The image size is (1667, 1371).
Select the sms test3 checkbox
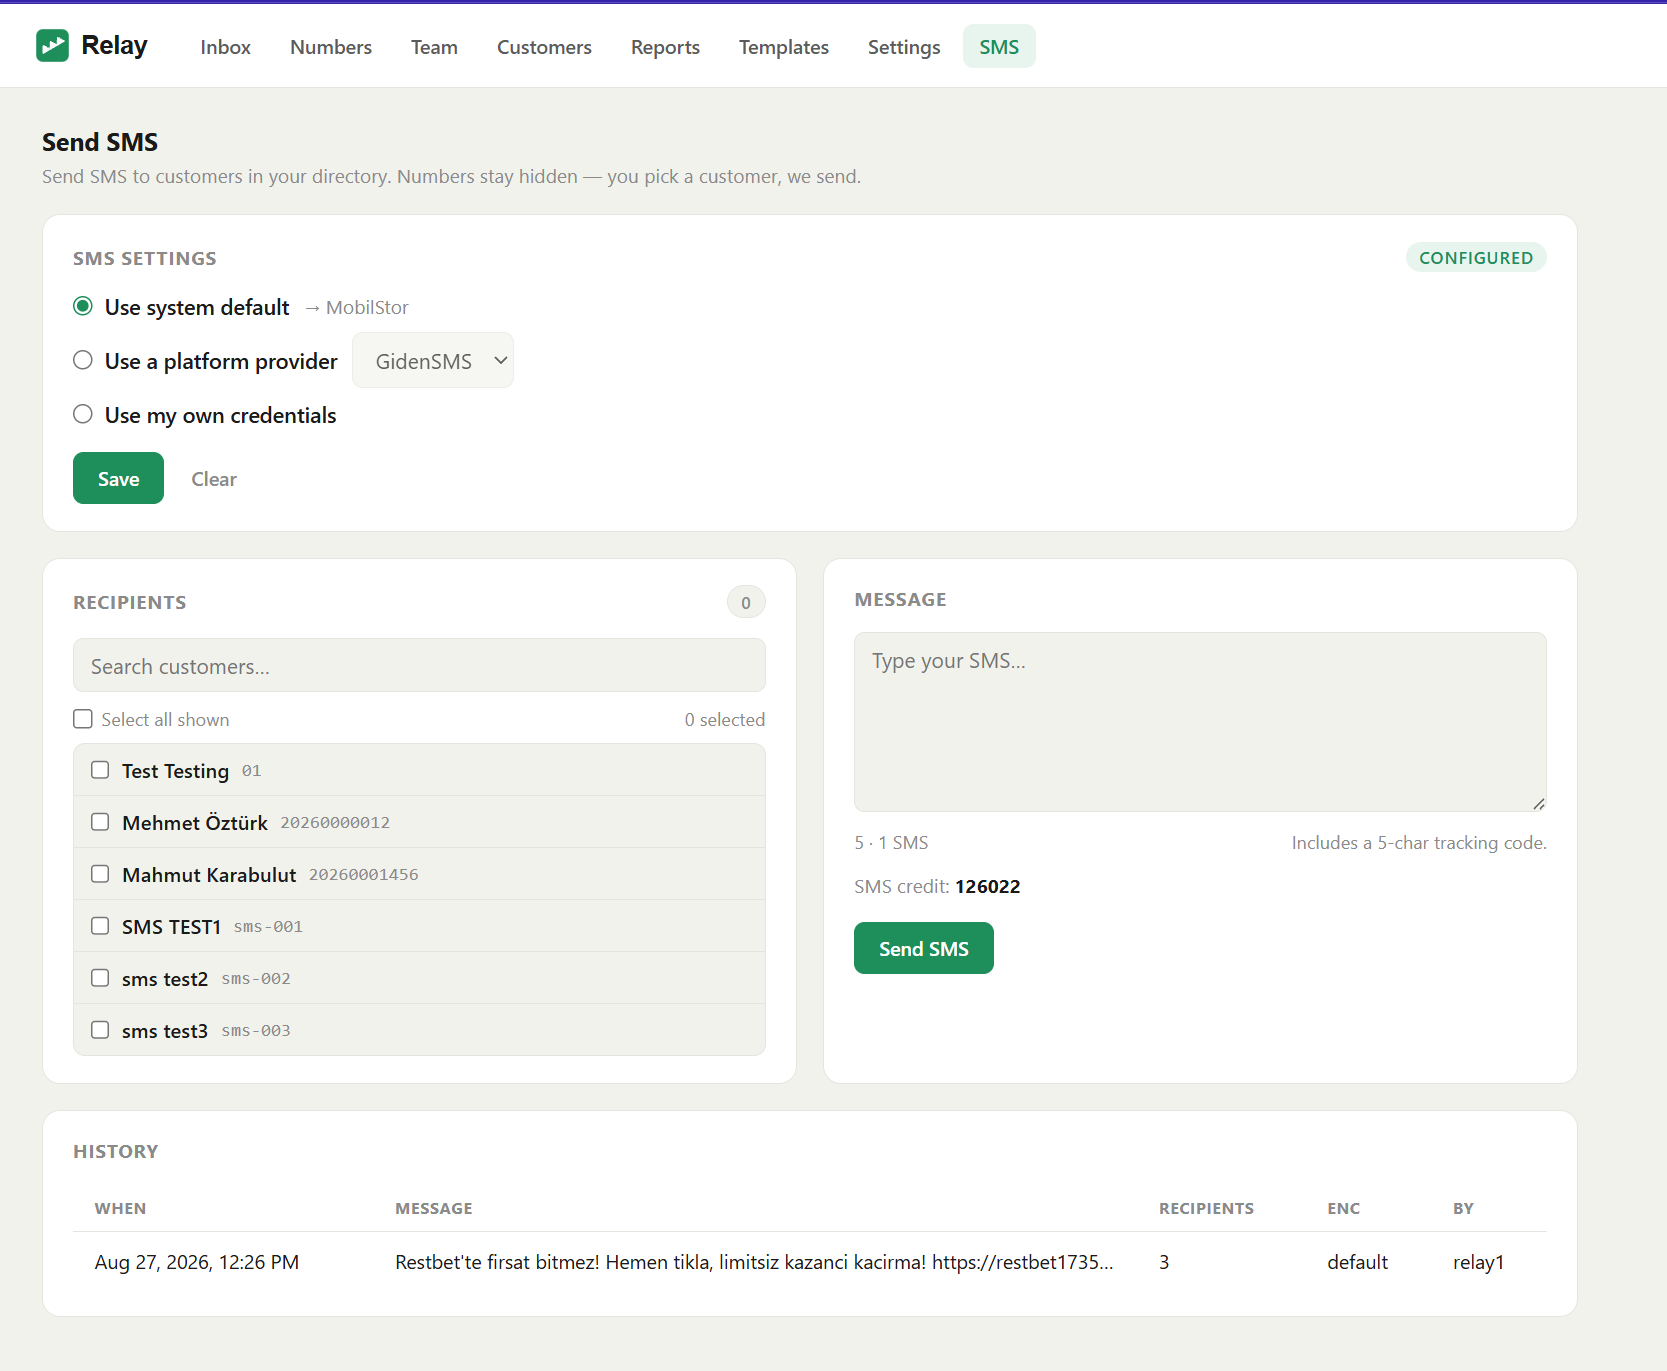click(100, 1030)
